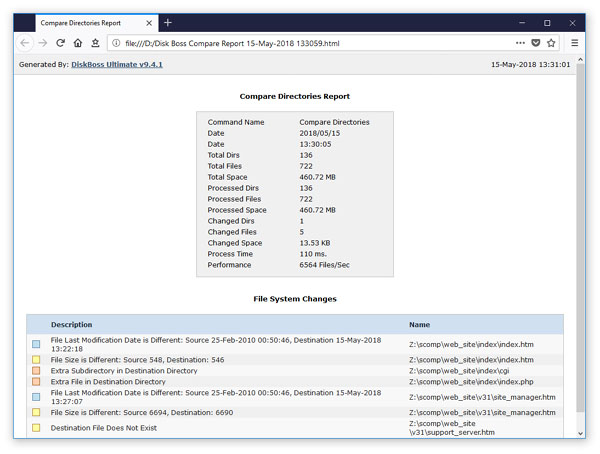Click orange swatch for Extra File row
The image size is (600, 454).
(36, 382)
